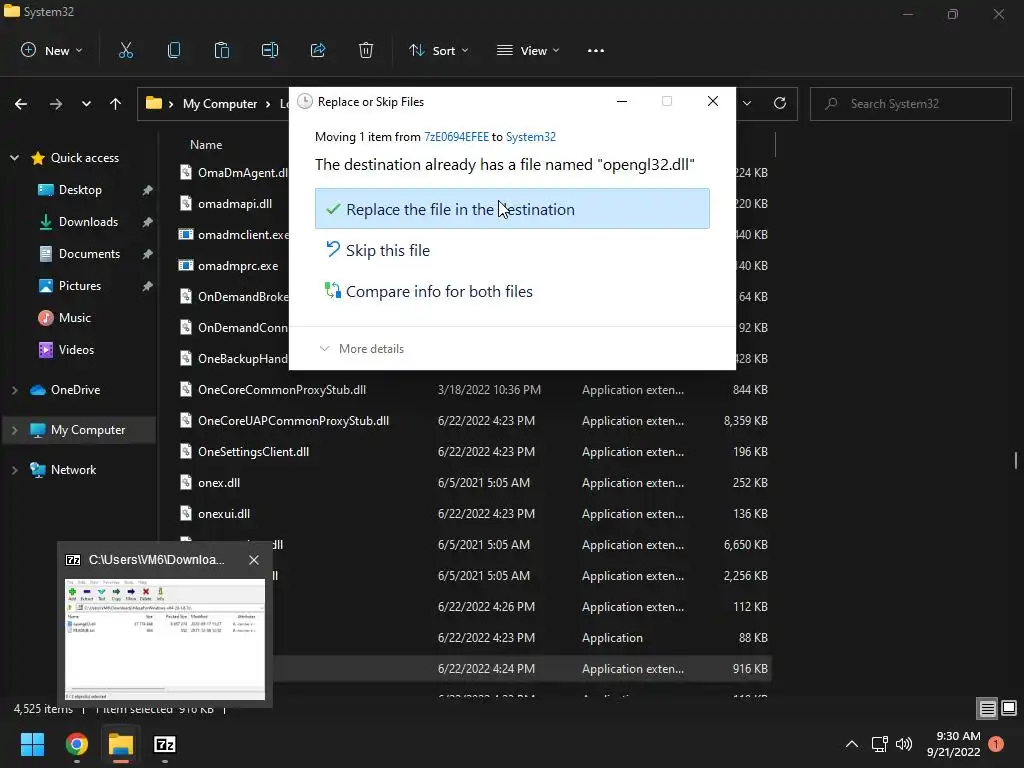Click My Computer in address breadcrumb
This screenshot has width=1024, height=768.
(x=220, y=104)
